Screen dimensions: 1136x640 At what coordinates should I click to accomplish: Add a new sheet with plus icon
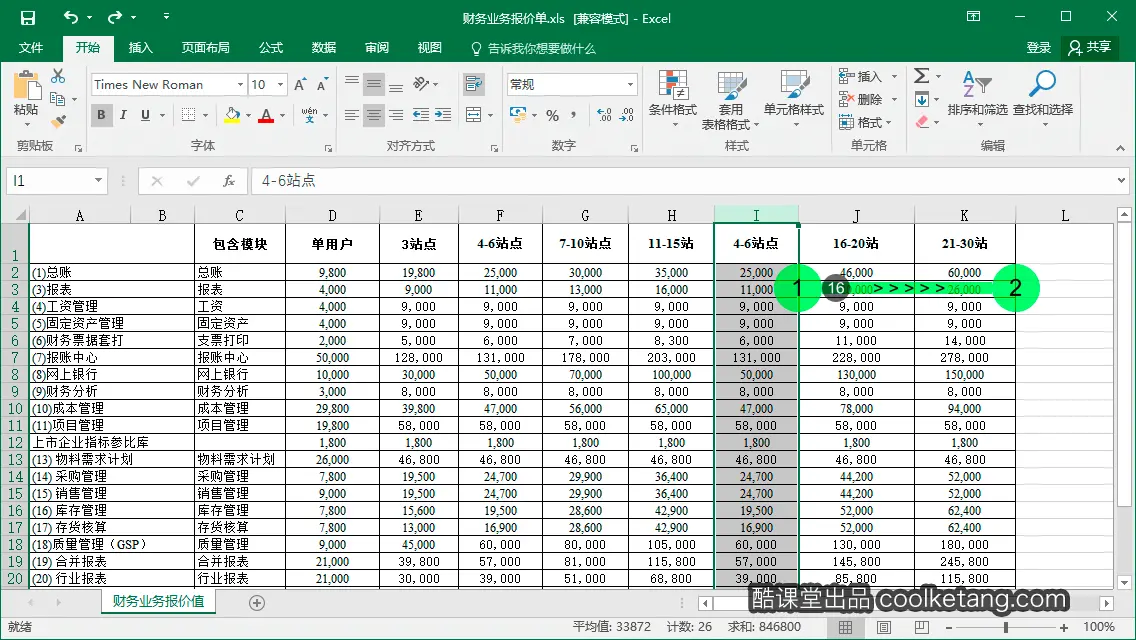click(256, 602)
